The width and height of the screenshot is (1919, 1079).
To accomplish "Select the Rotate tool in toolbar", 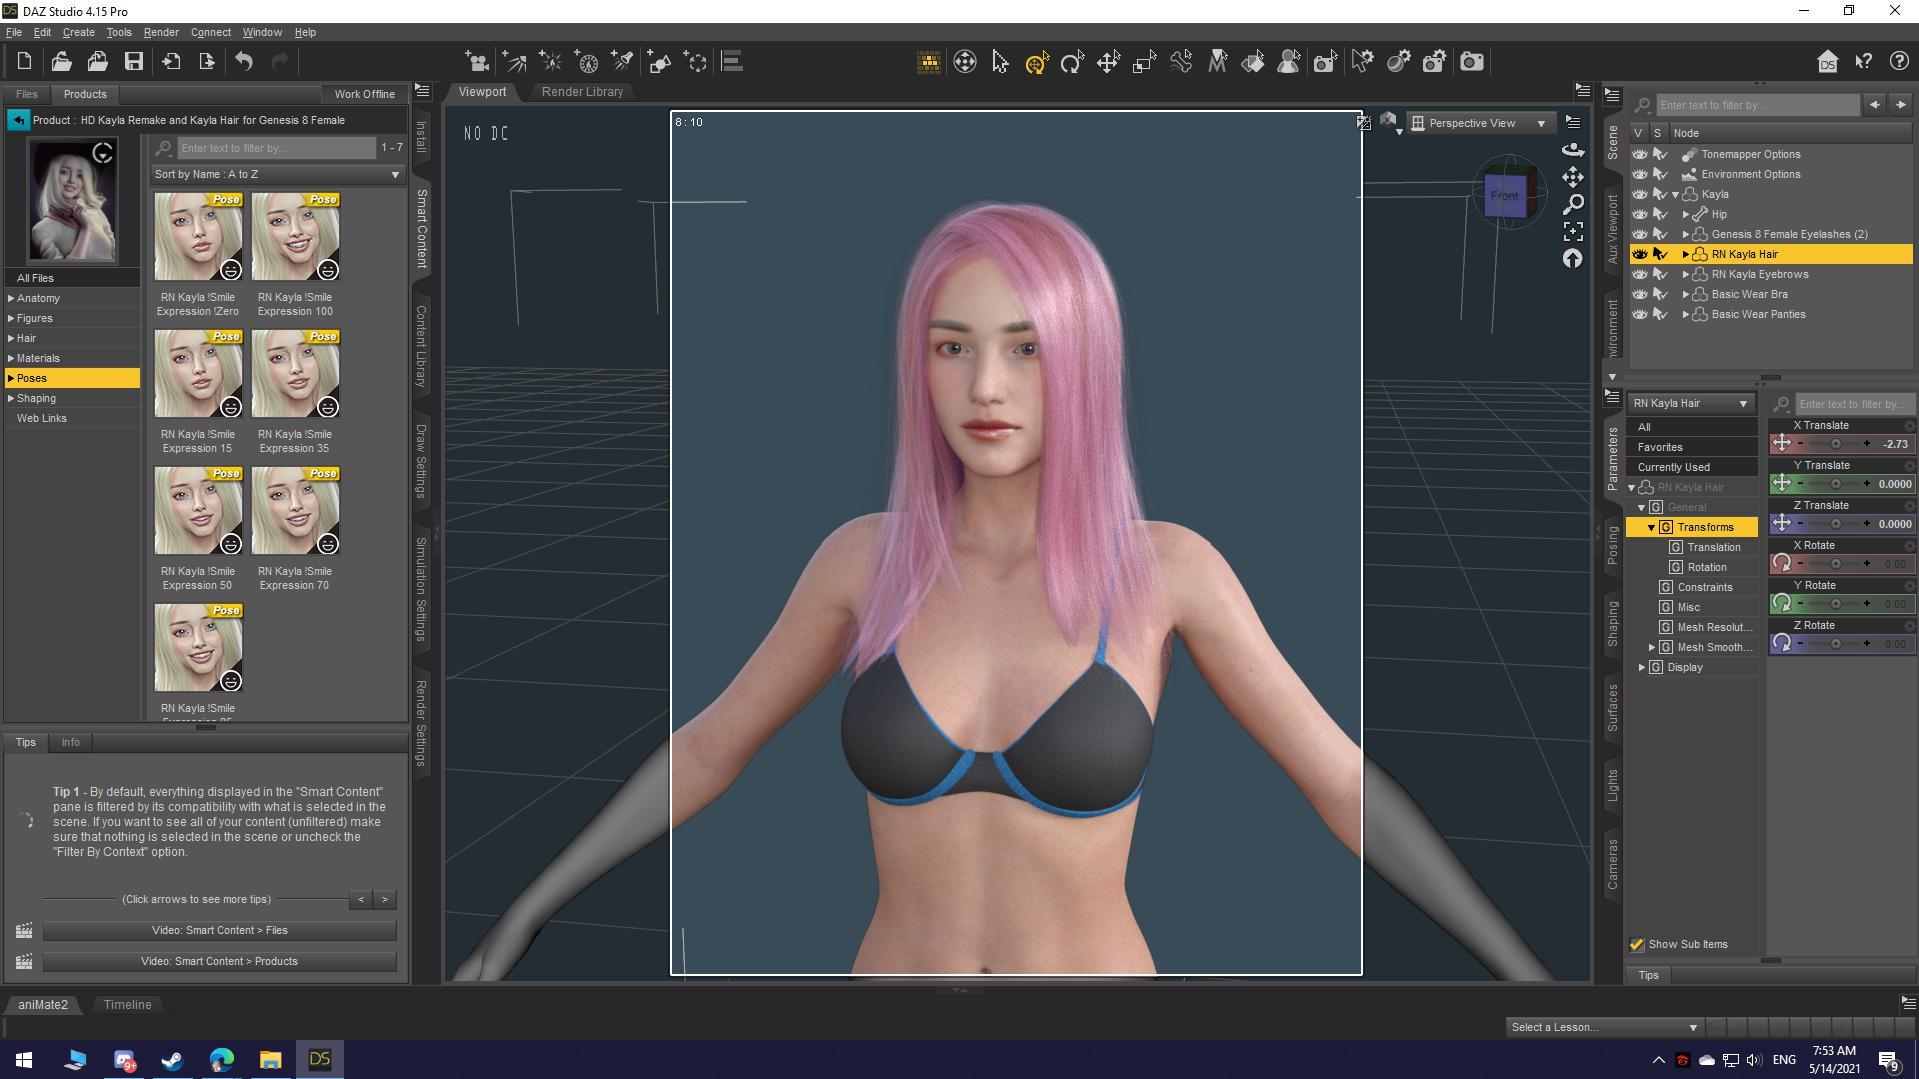I will pos(1072,61).
